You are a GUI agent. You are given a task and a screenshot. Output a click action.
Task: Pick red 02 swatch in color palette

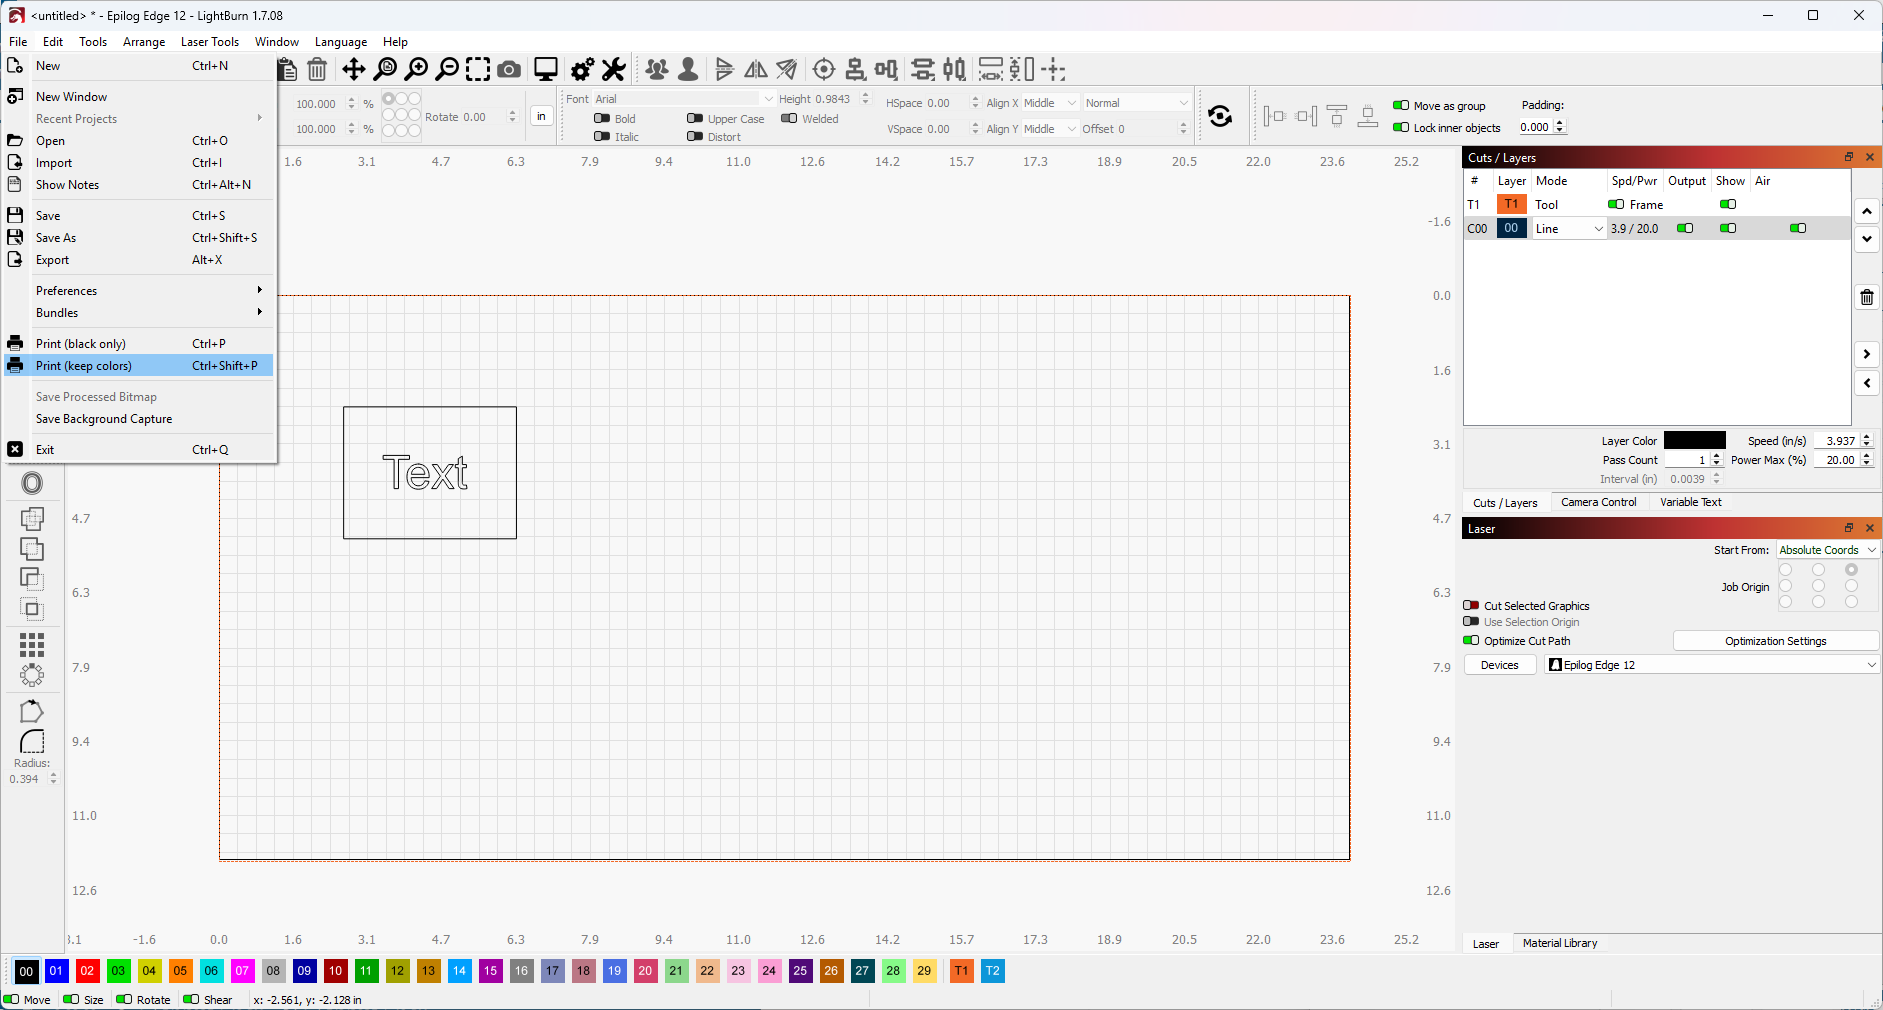pyautogui.click(x=88, y=971)
